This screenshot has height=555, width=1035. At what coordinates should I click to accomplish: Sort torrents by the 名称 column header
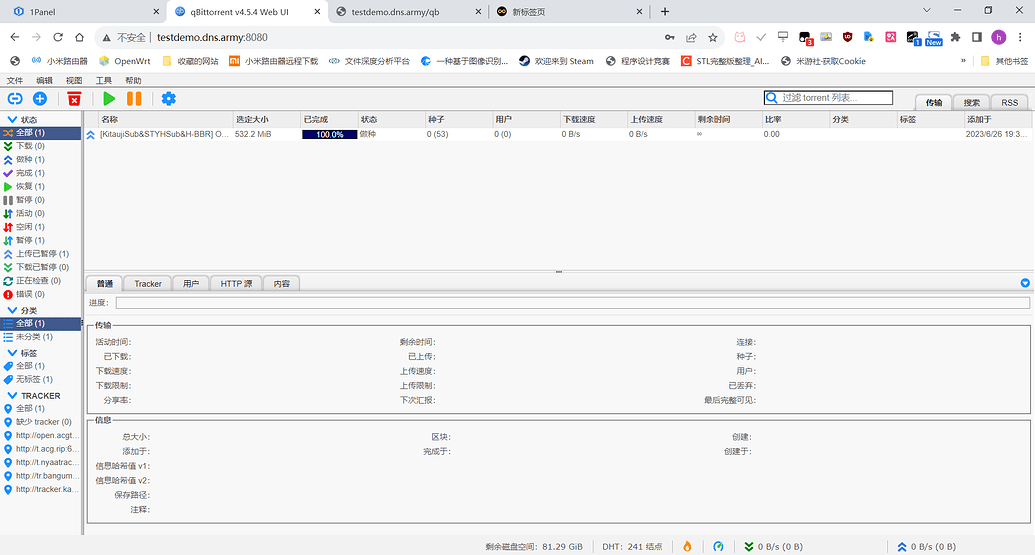pos(165,119)
